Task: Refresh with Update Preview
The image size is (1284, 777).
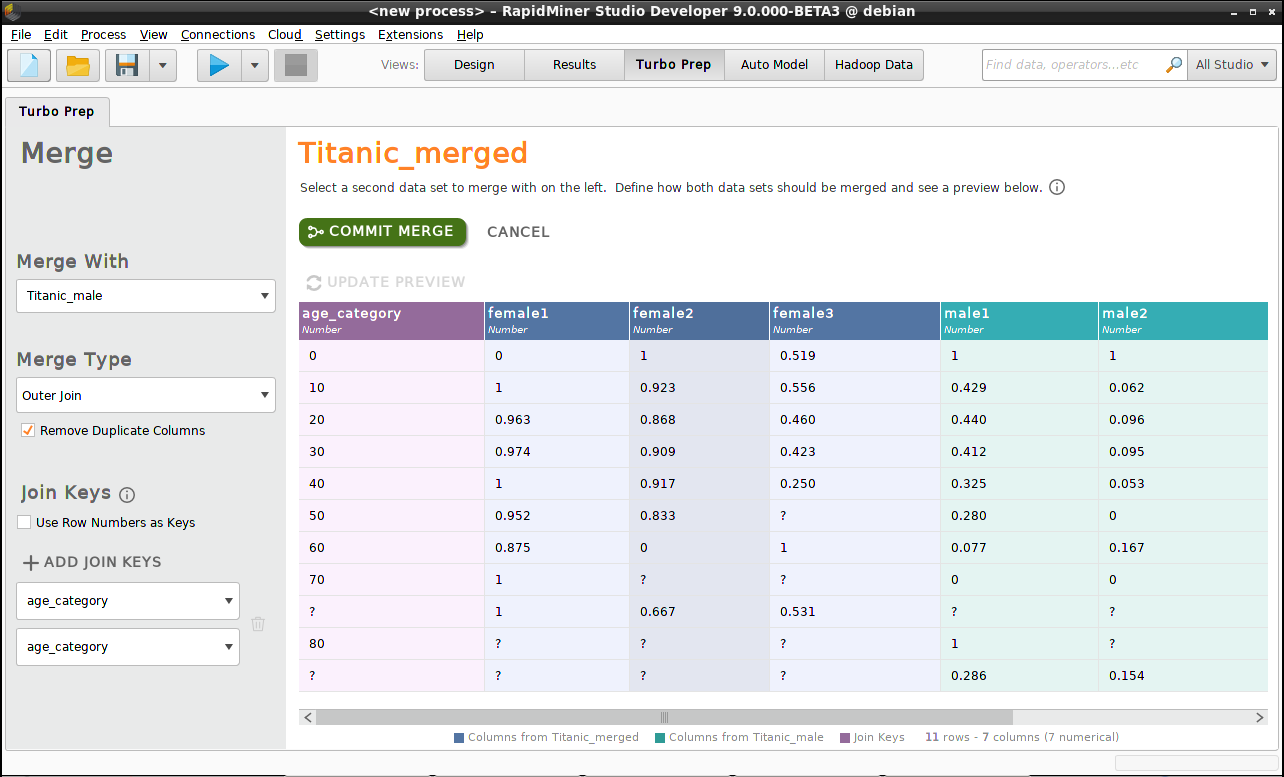Action: [x=385, y=282]
